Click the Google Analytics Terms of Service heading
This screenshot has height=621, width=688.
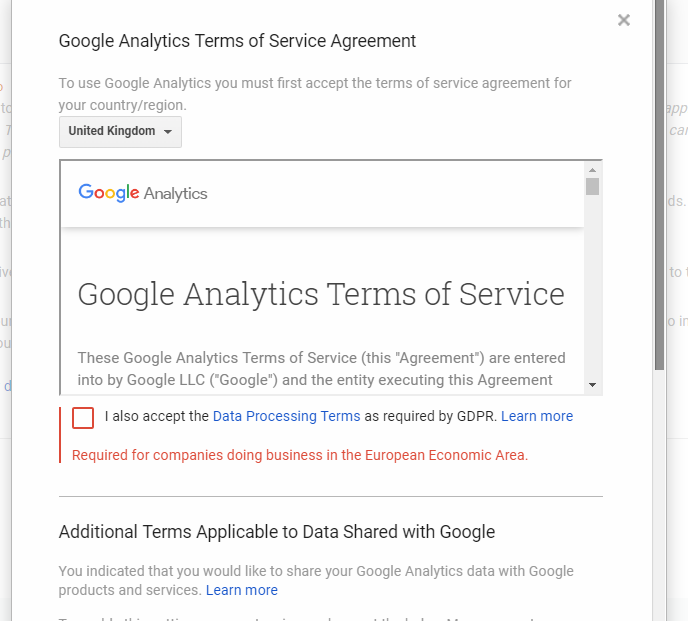coord(321,294)
